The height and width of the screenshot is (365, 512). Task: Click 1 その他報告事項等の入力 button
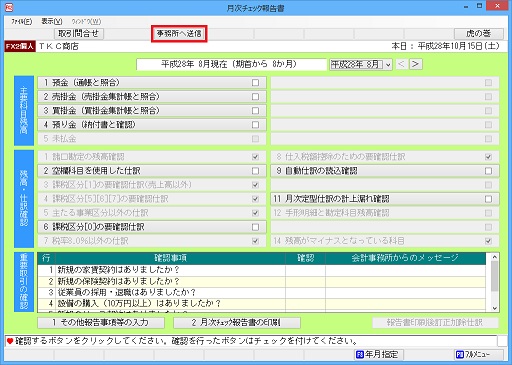point(101,322)
